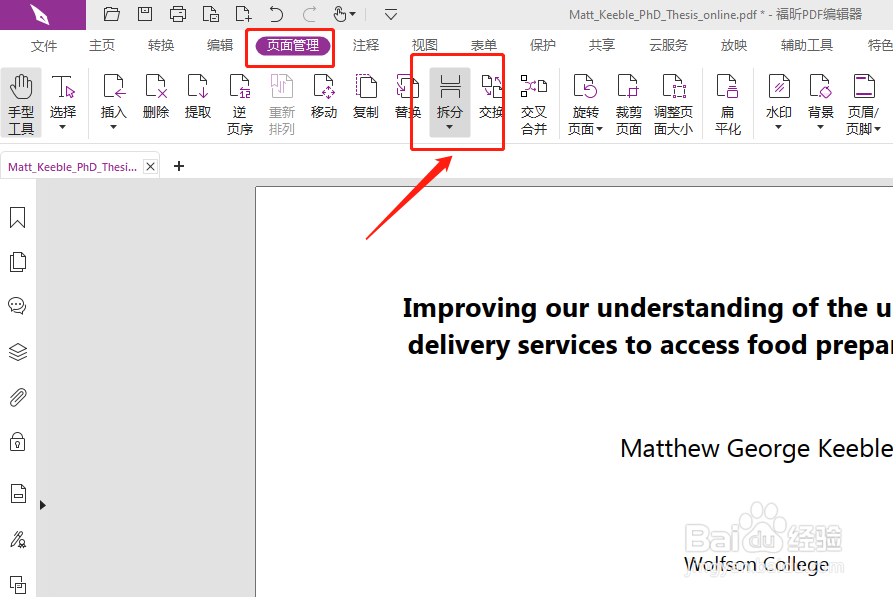The height and width of the screenshot is (597, 893).
Task: Open the 云服务 tab
Action: coord(669,46)
